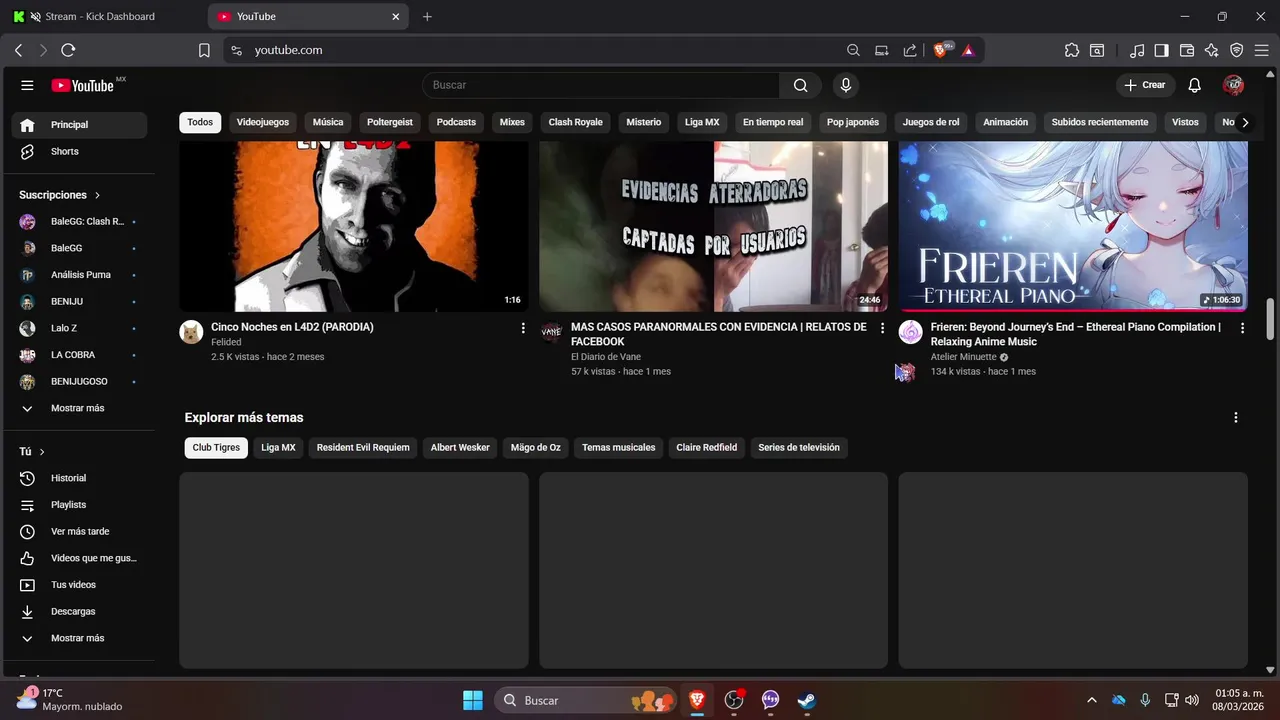Open Shorts from the sidebar

(x=79, y=151)
